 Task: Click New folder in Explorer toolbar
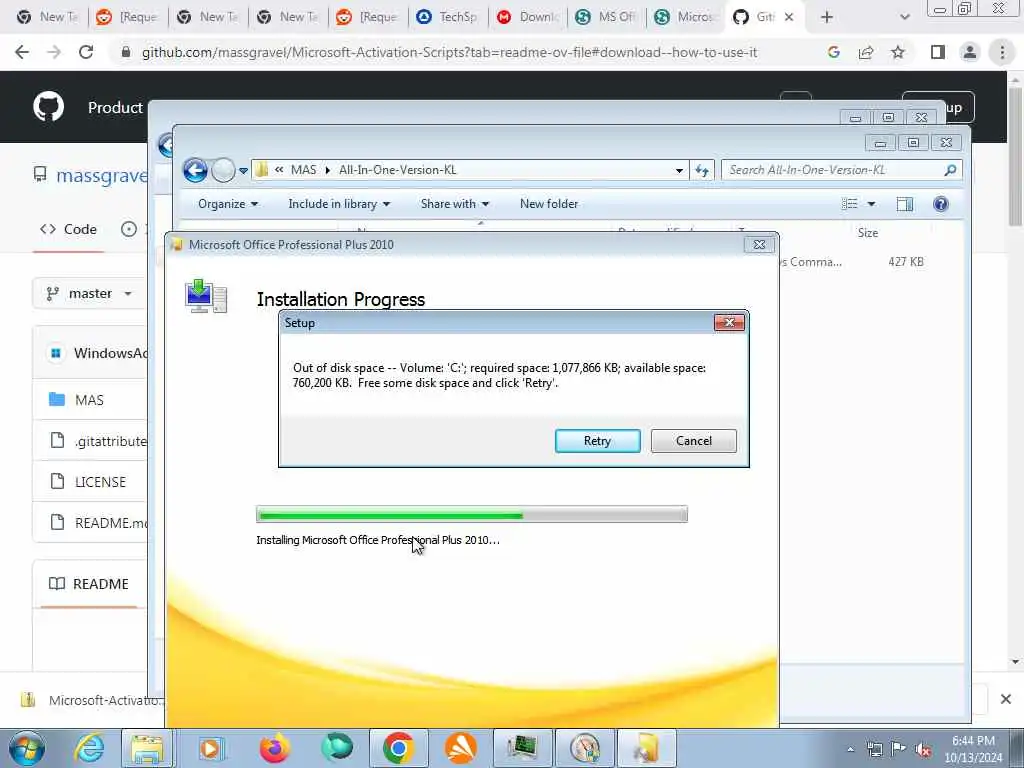coord(549,204)
